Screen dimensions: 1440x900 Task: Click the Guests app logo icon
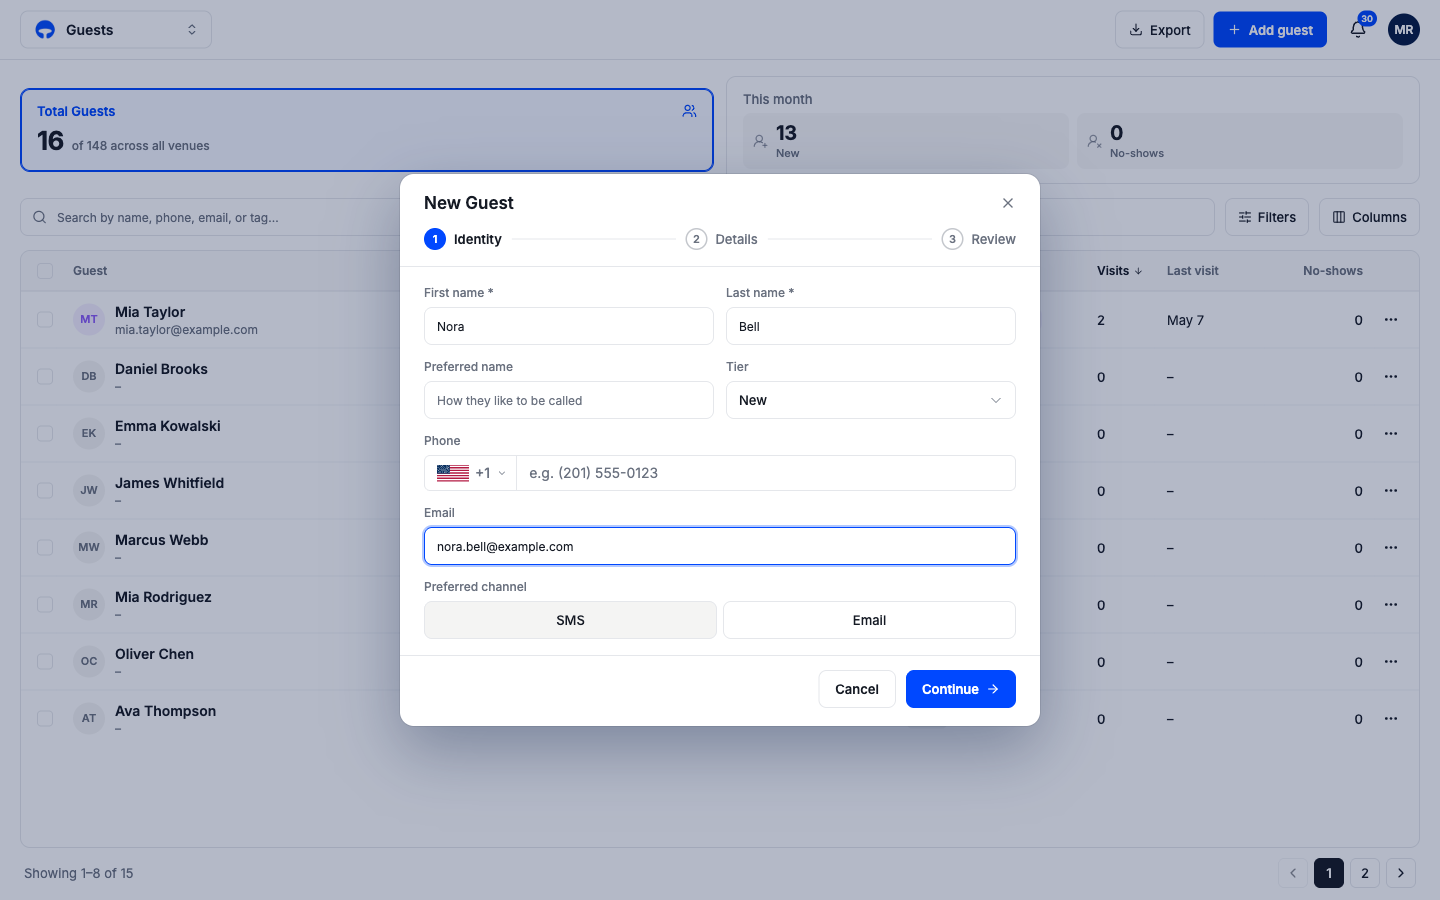pyautogui.click(x=45, y=30)
